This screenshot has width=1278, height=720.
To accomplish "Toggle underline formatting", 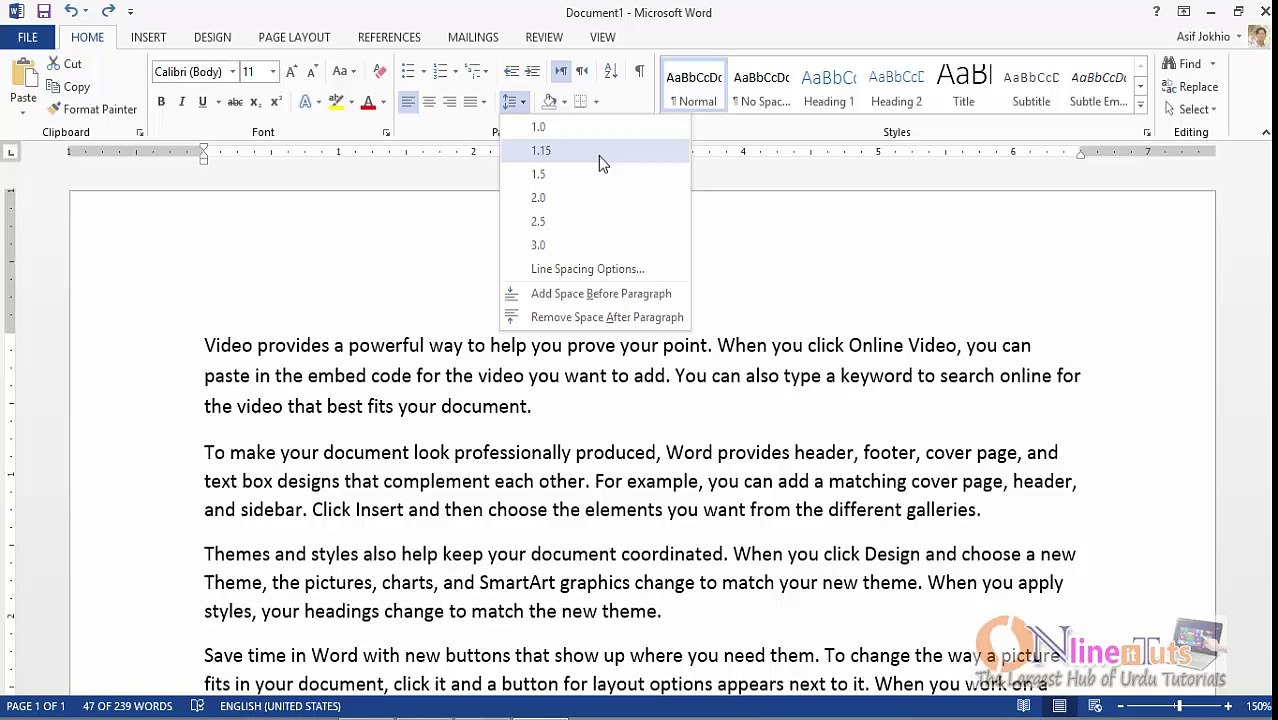I will click(x=202, y=102).
